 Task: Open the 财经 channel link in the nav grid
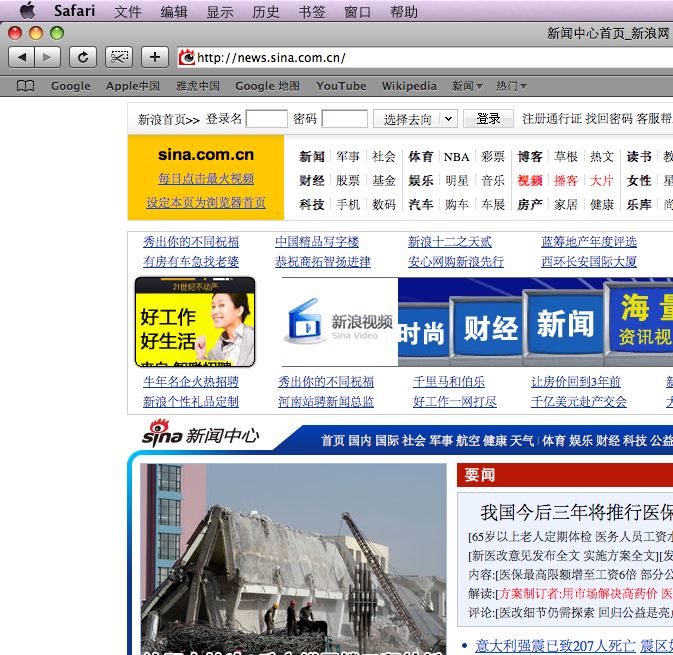click(312, 181)
